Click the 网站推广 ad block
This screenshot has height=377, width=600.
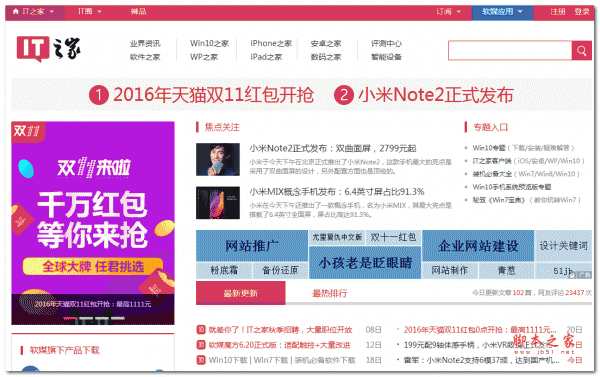(252, 246)
